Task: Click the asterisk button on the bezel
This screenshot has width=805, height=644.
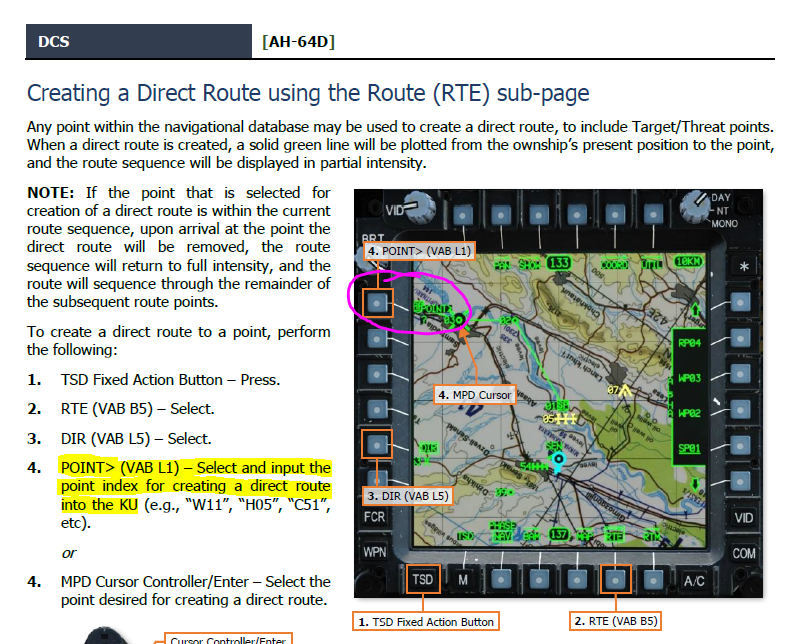Action: click(x=743, y=267)
